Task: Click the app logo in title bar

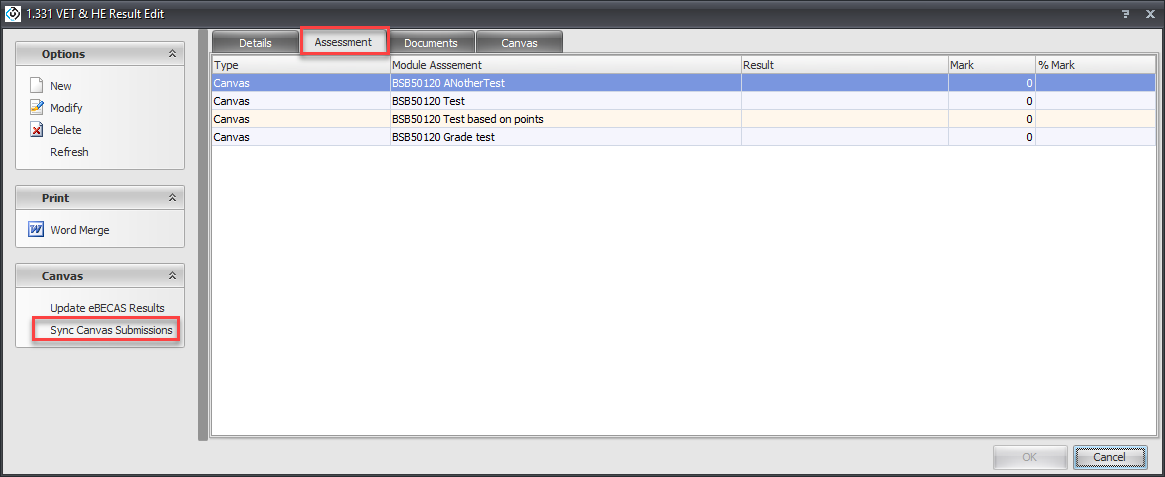Action: coord(13,14)
